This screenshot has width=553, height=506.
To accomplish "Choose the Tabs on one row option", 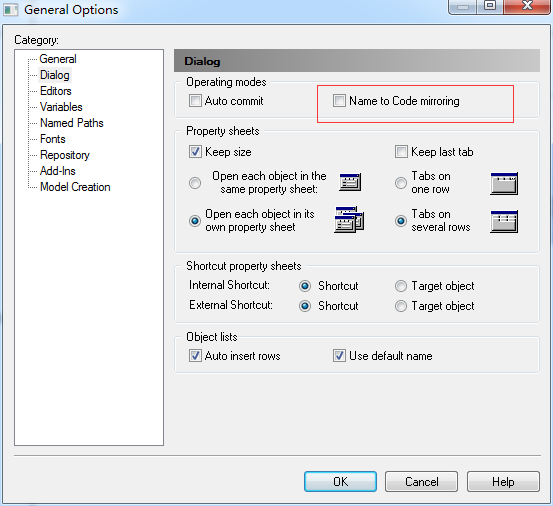I will pos(401,183).
